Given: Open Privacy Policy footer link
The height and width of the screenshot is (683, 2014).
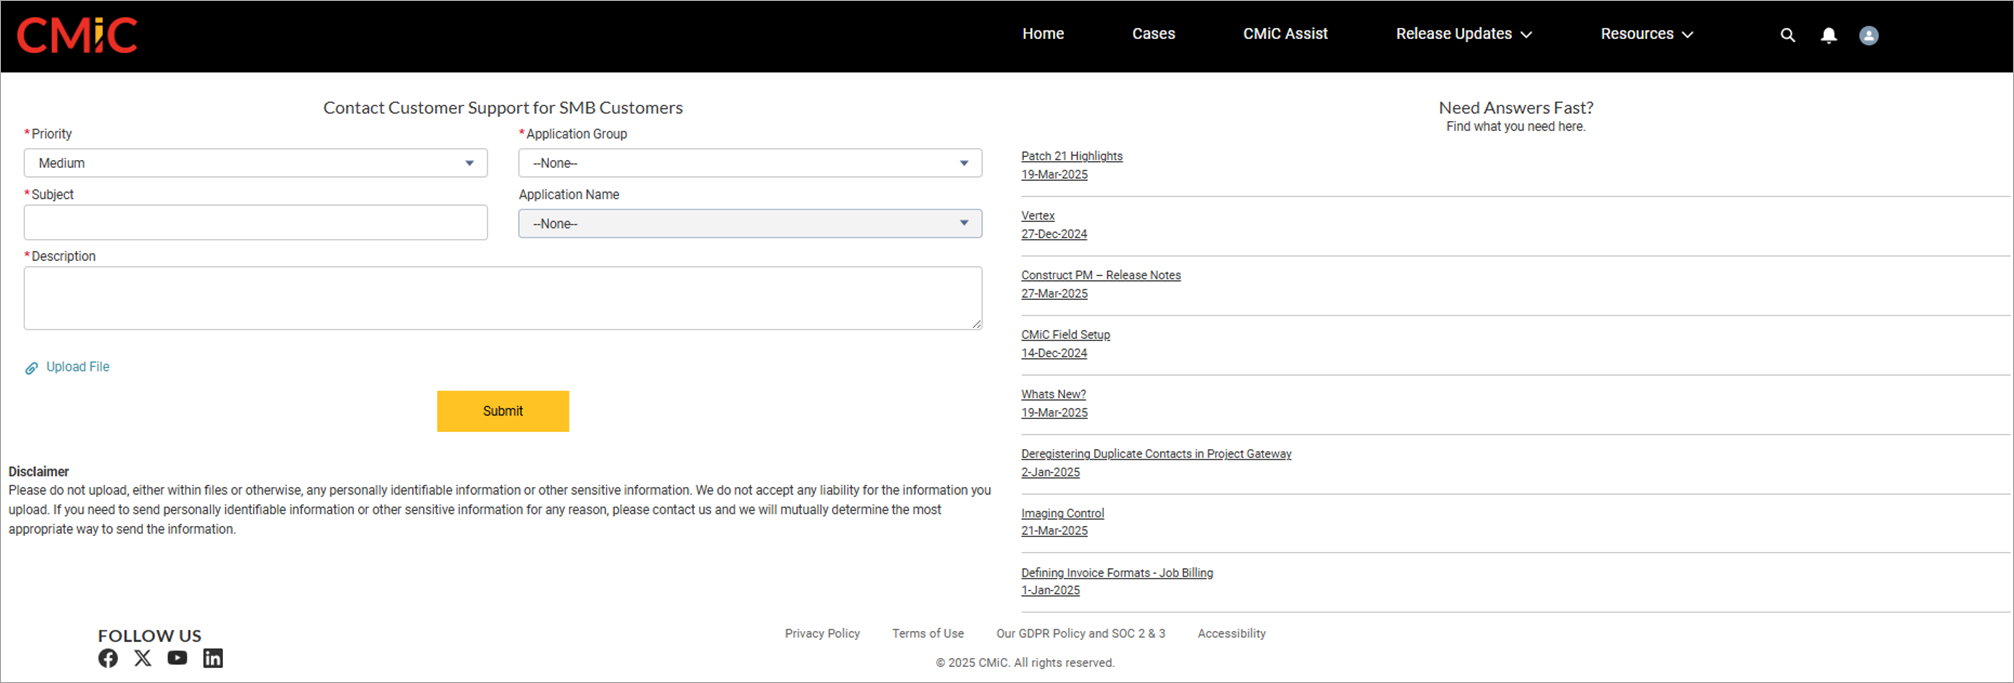Looking at the screenshot, I should 822,634.
